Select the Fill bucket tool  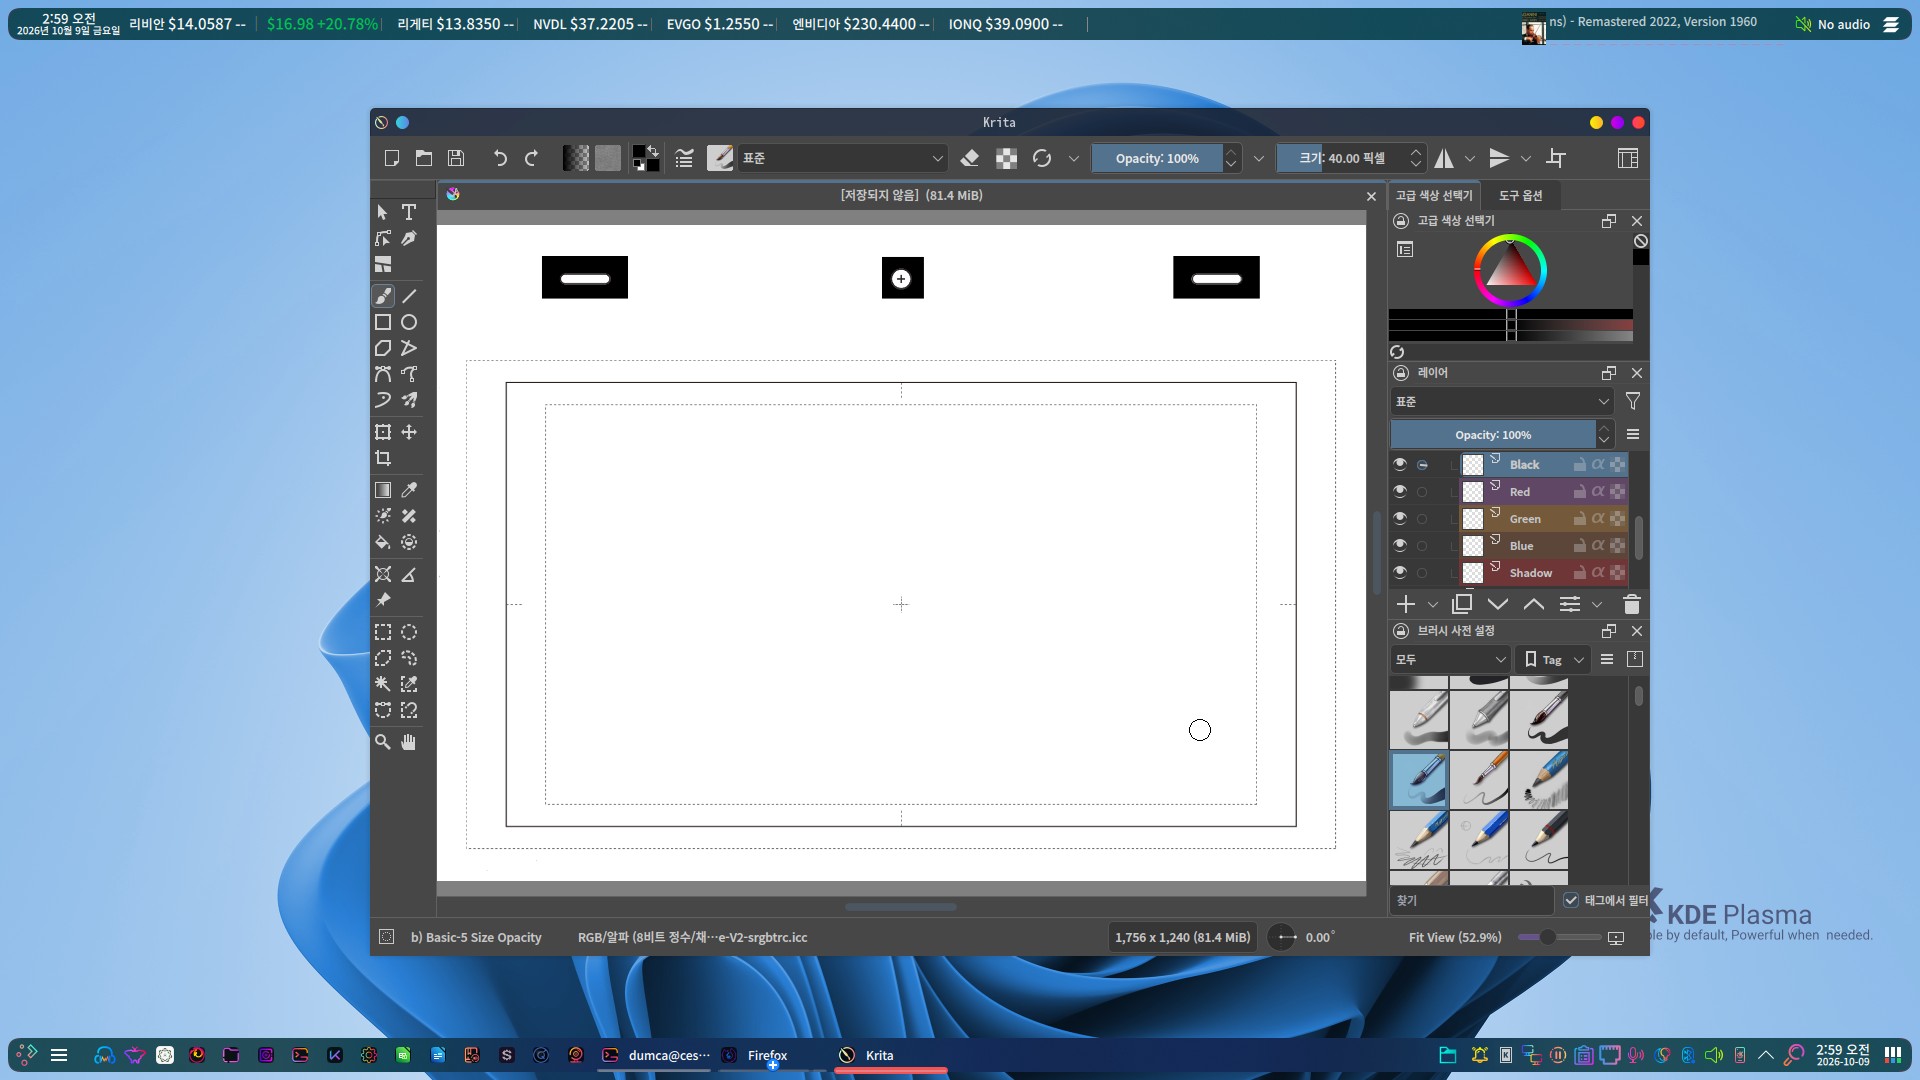click(x=383, y=542)
